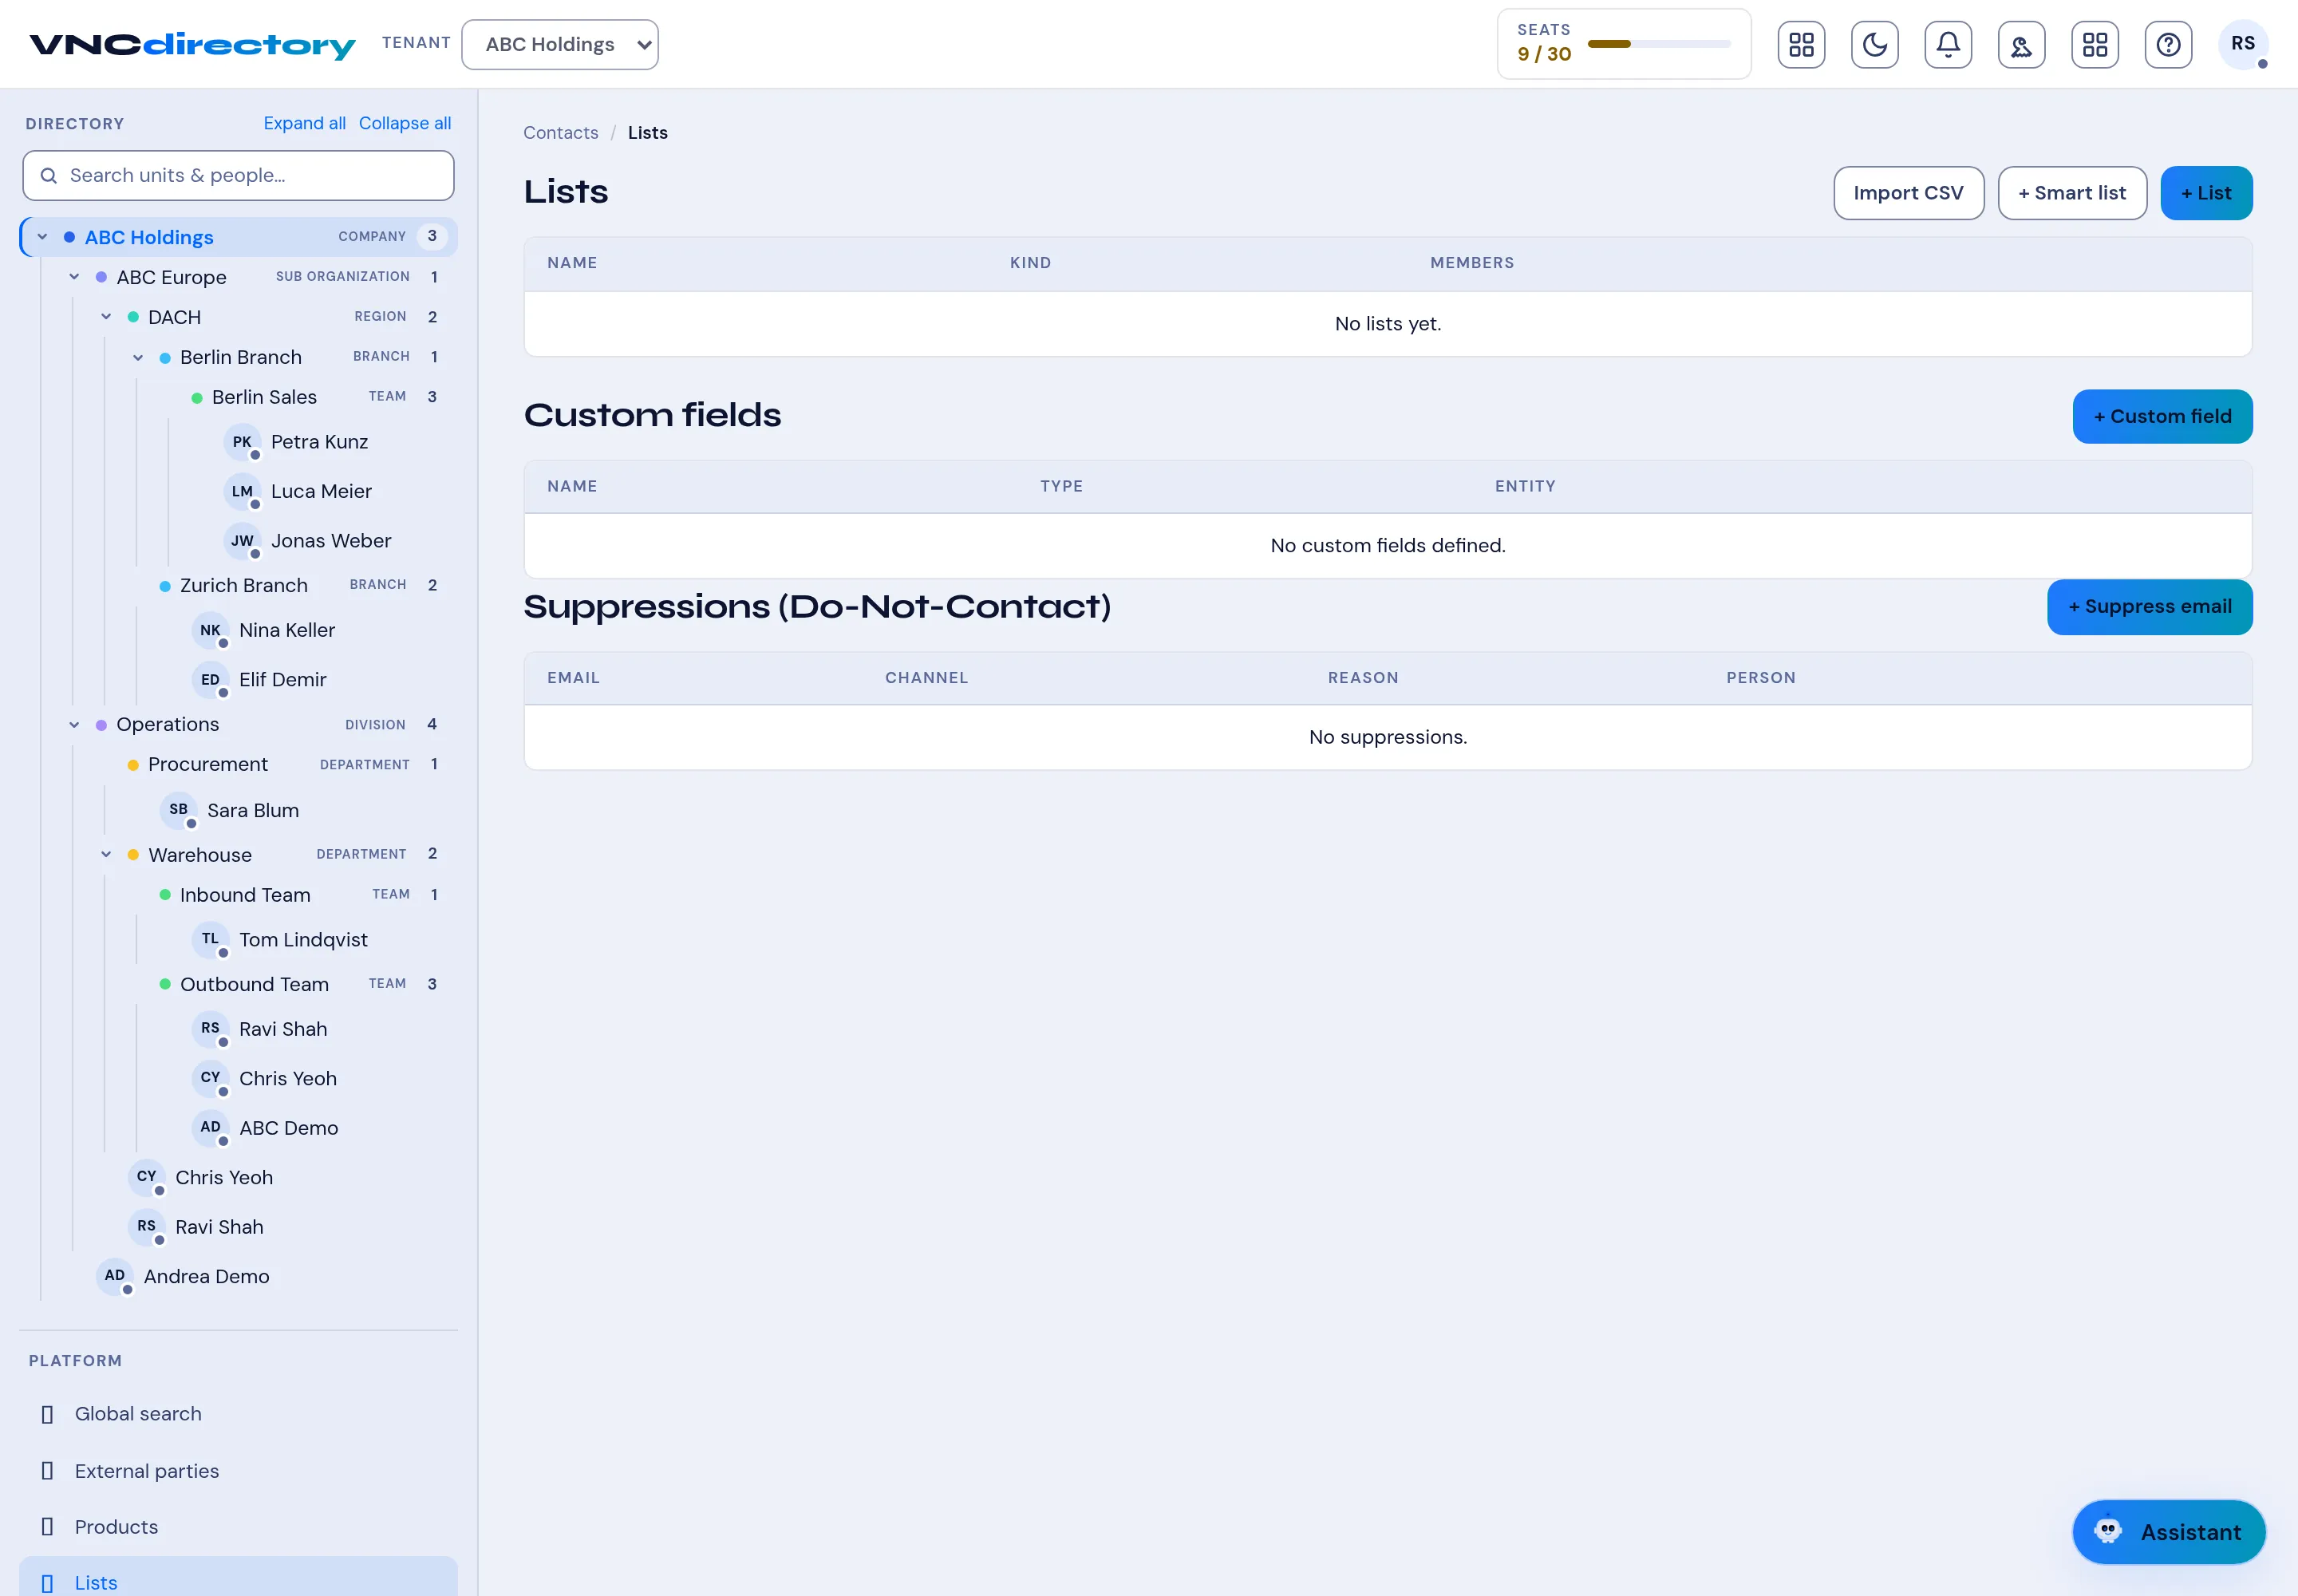Screen dimensions: 2298x1596
Task: Click the Import CSV button
Action: [x=1908, y=193]
